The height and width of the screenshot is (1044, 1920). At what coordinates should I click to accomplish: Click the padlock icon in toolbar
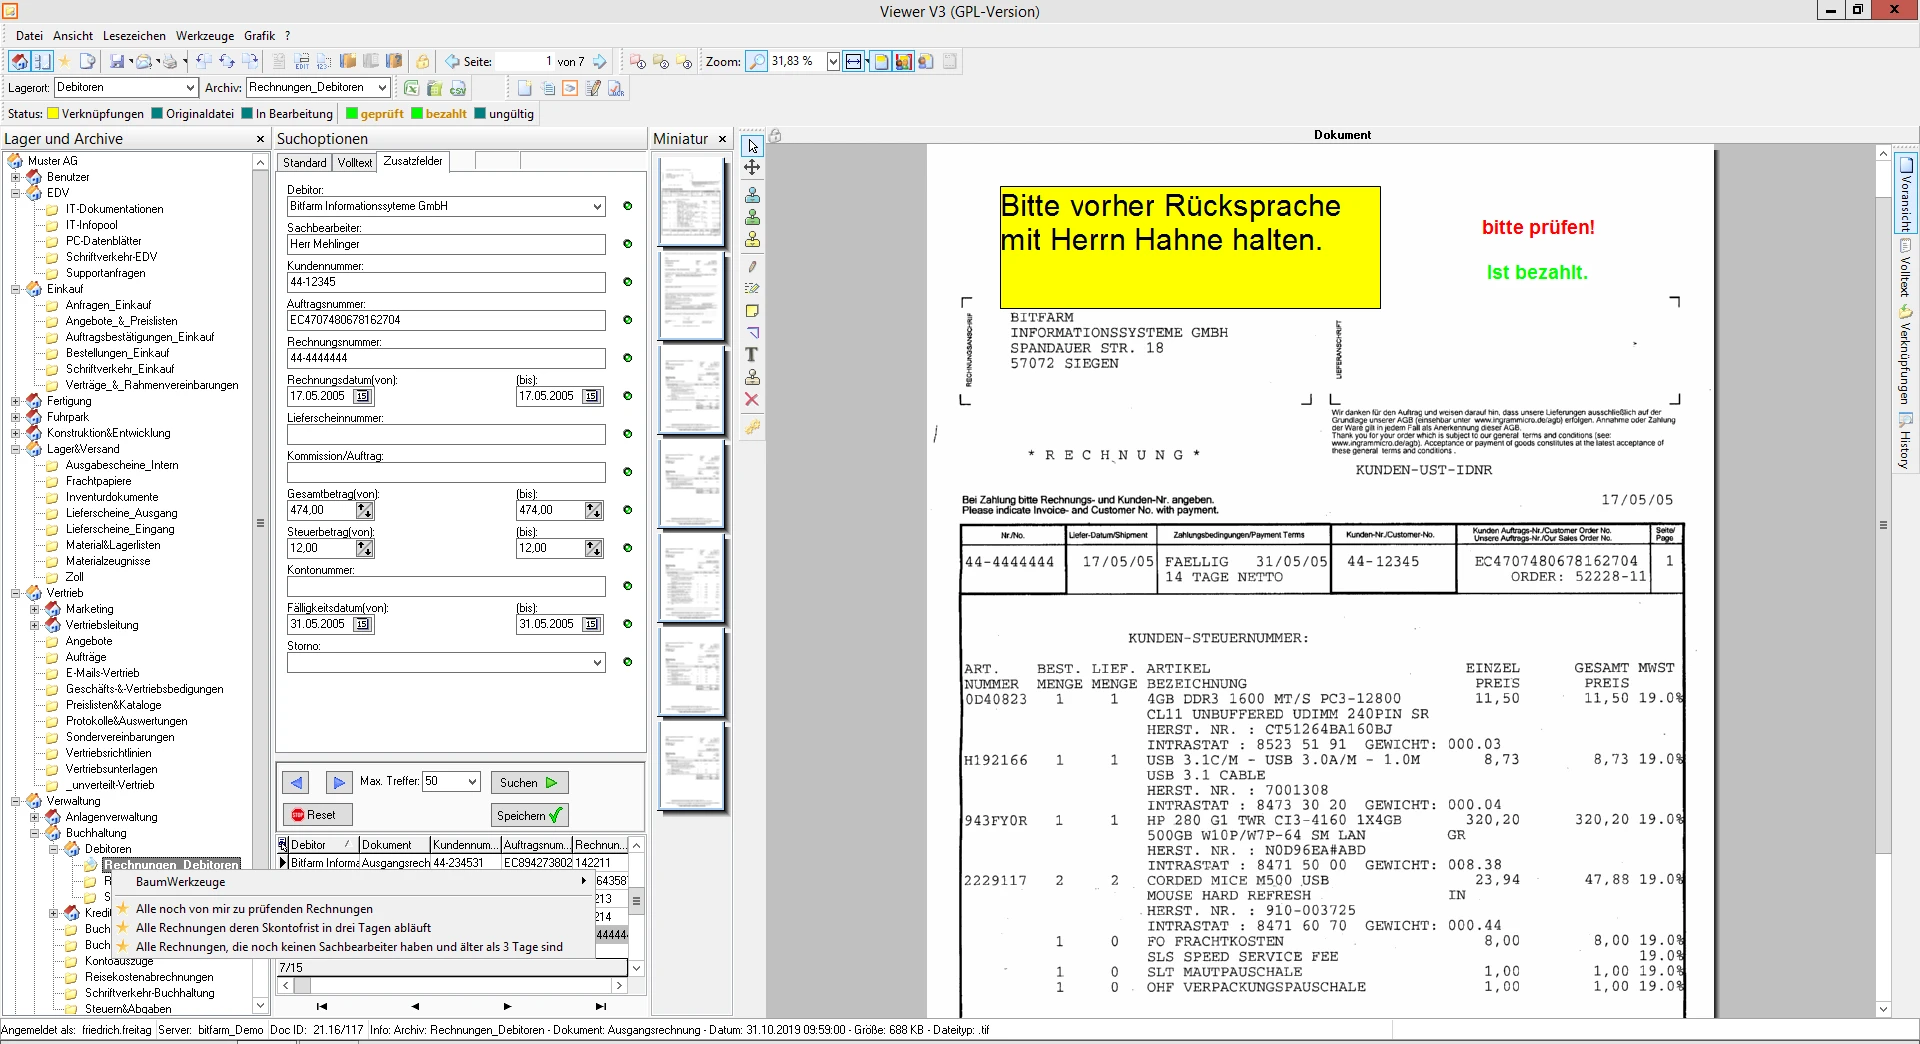(422, 61)
